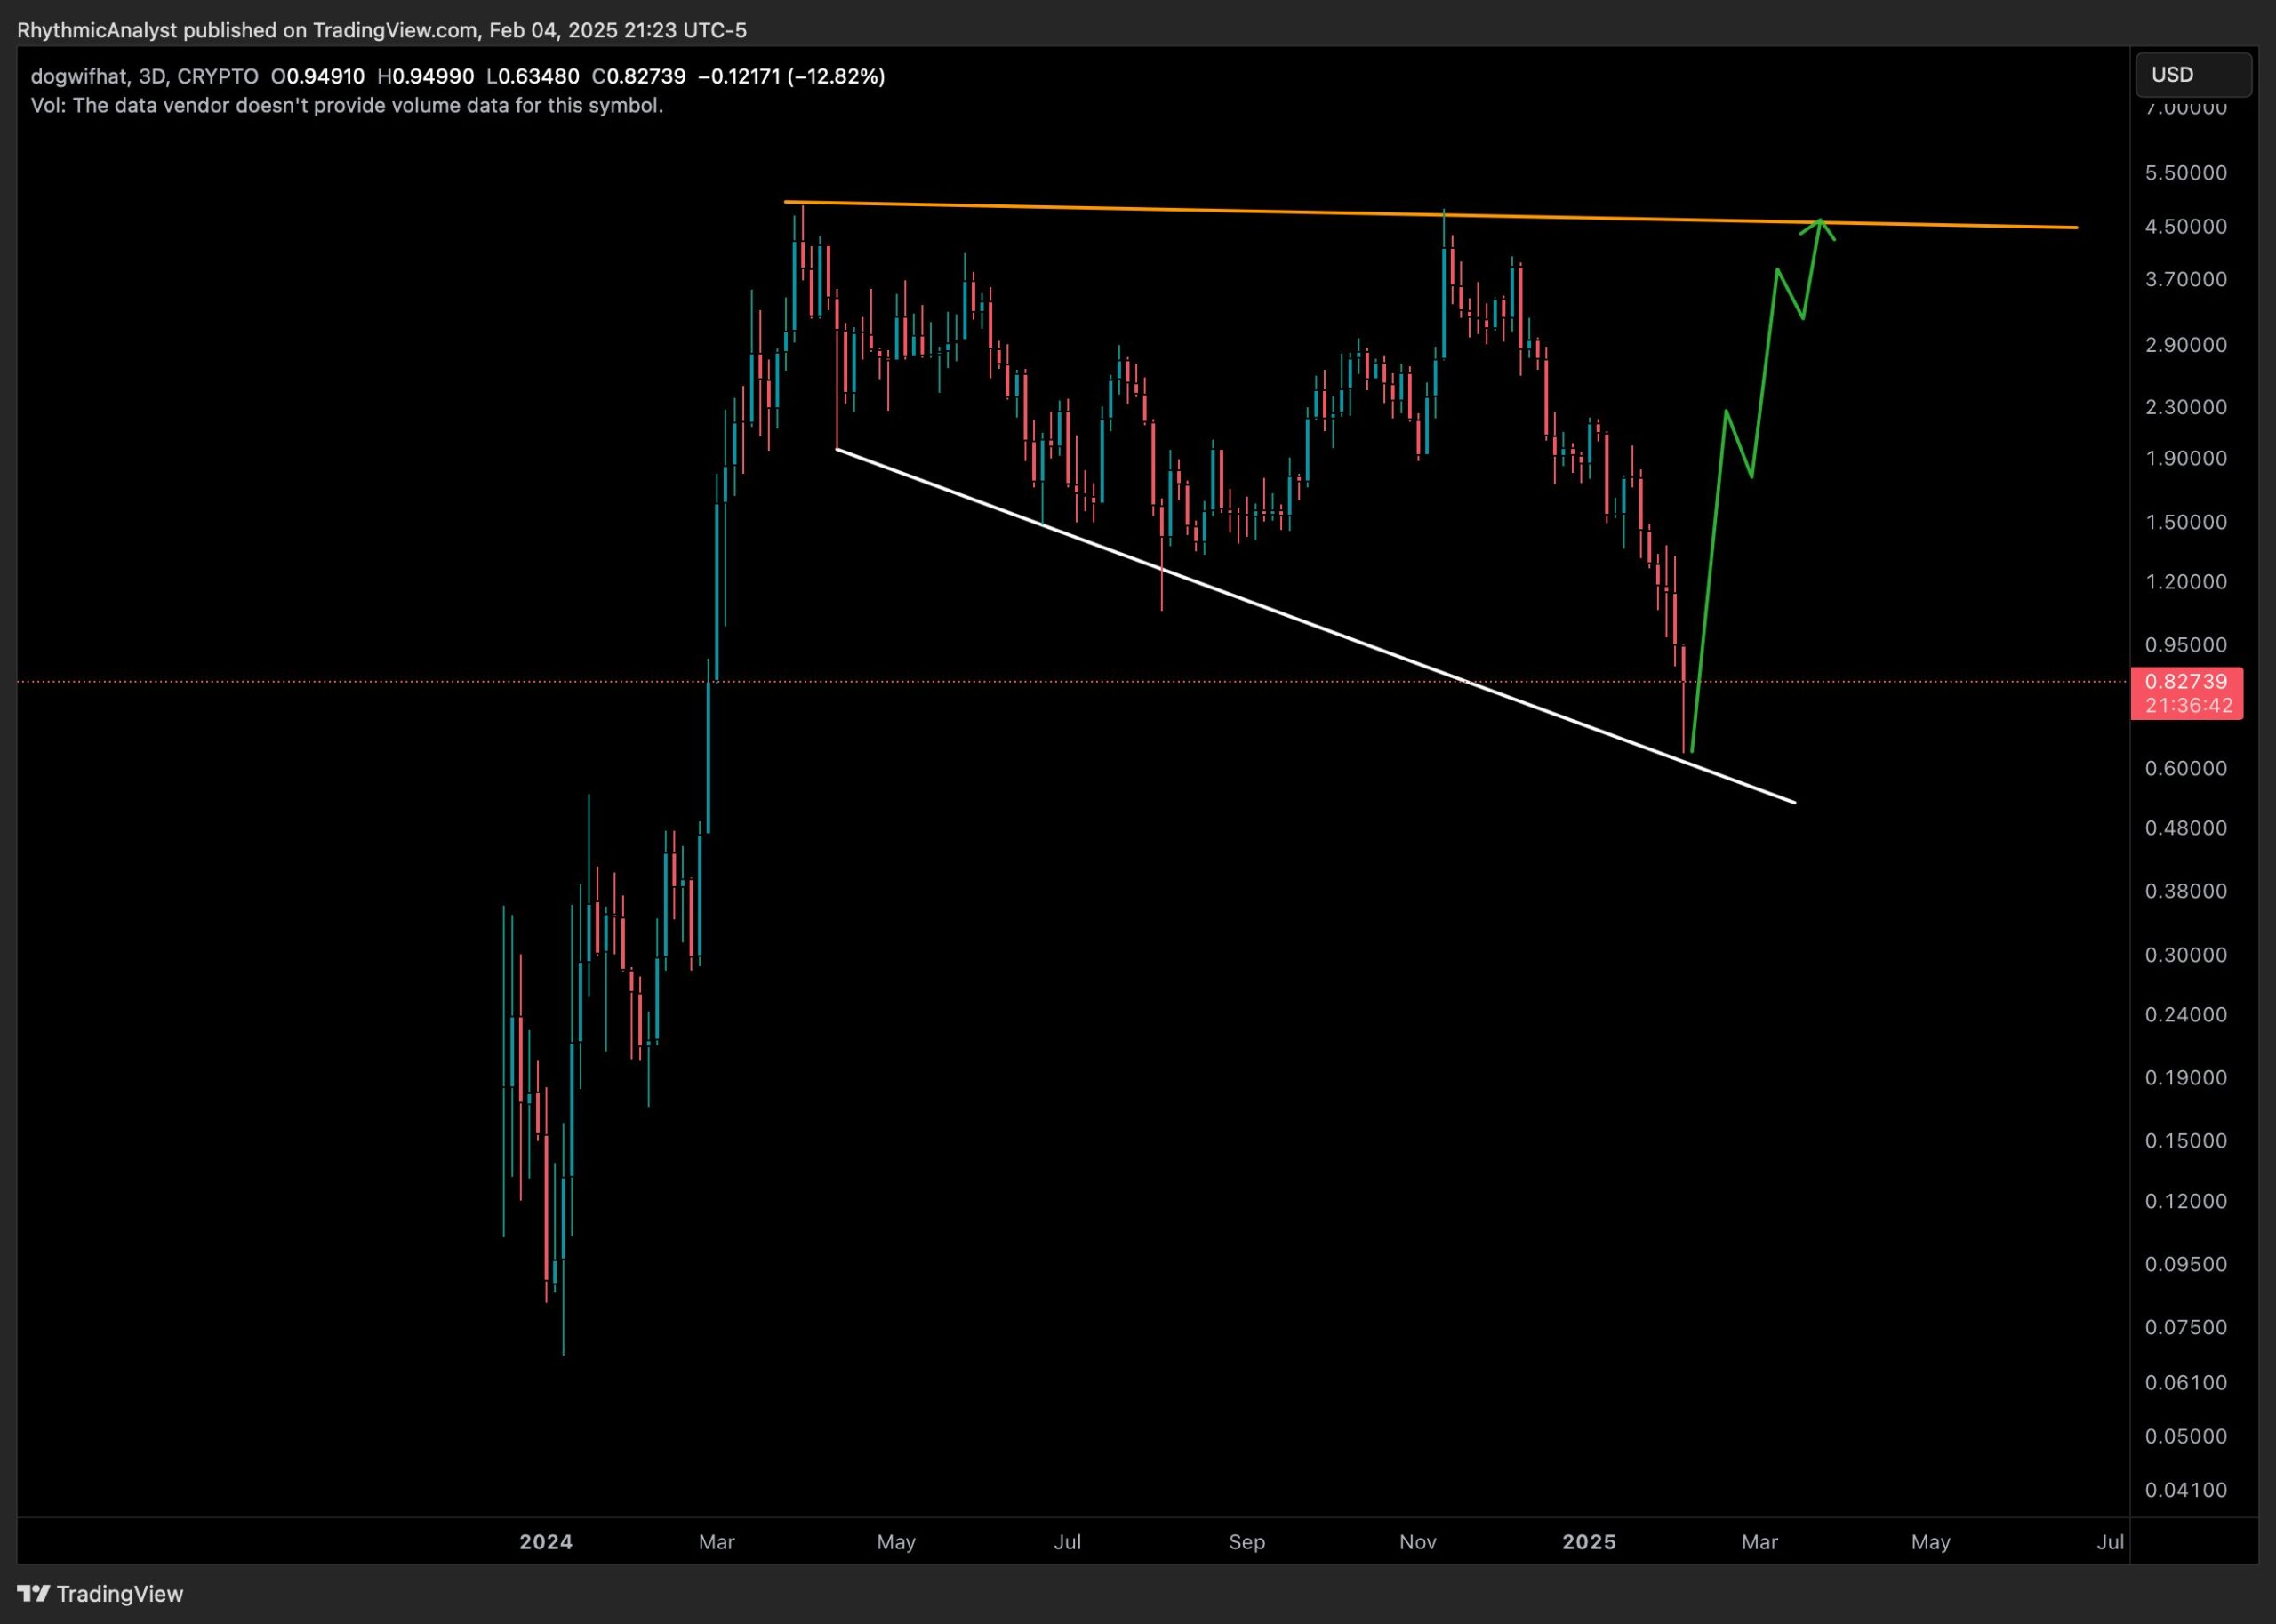Click the Vol indicator message text

(x=346, y=106)
